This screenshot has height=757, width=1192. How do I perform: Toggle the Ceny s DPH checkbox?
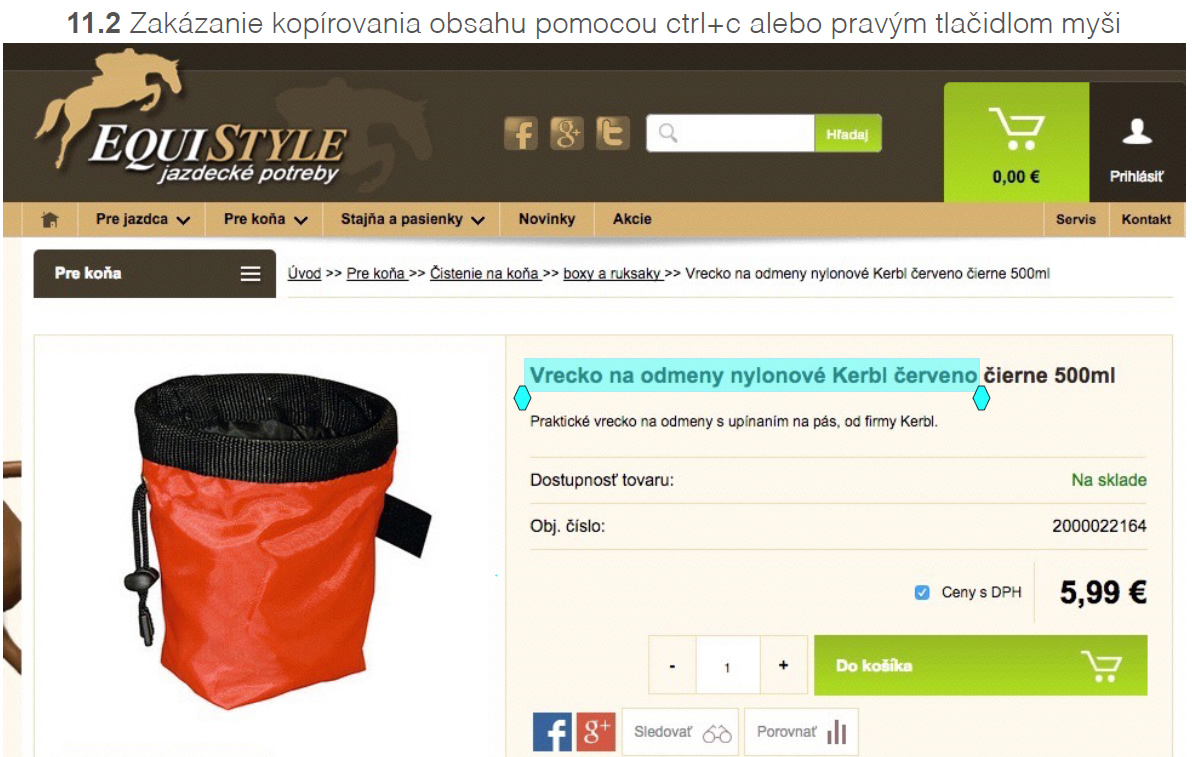point(921,592)
